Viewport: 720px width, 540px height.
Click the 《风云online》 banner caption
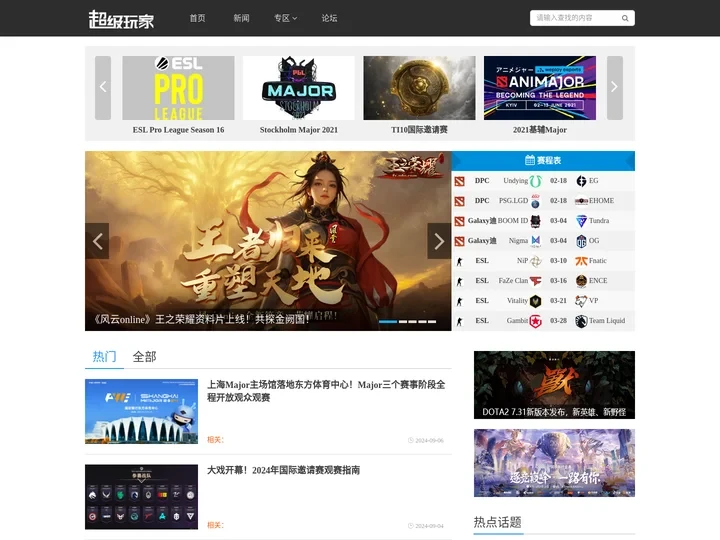(202, 319)
